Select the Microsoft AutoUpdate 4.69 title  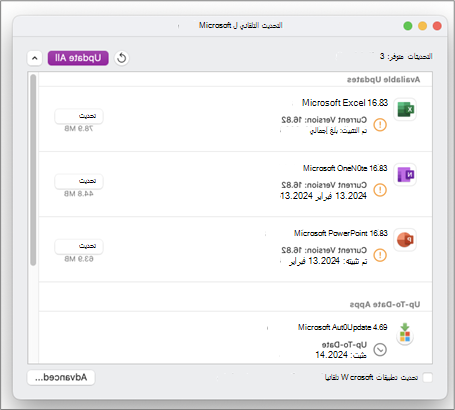tap(343, 327)
